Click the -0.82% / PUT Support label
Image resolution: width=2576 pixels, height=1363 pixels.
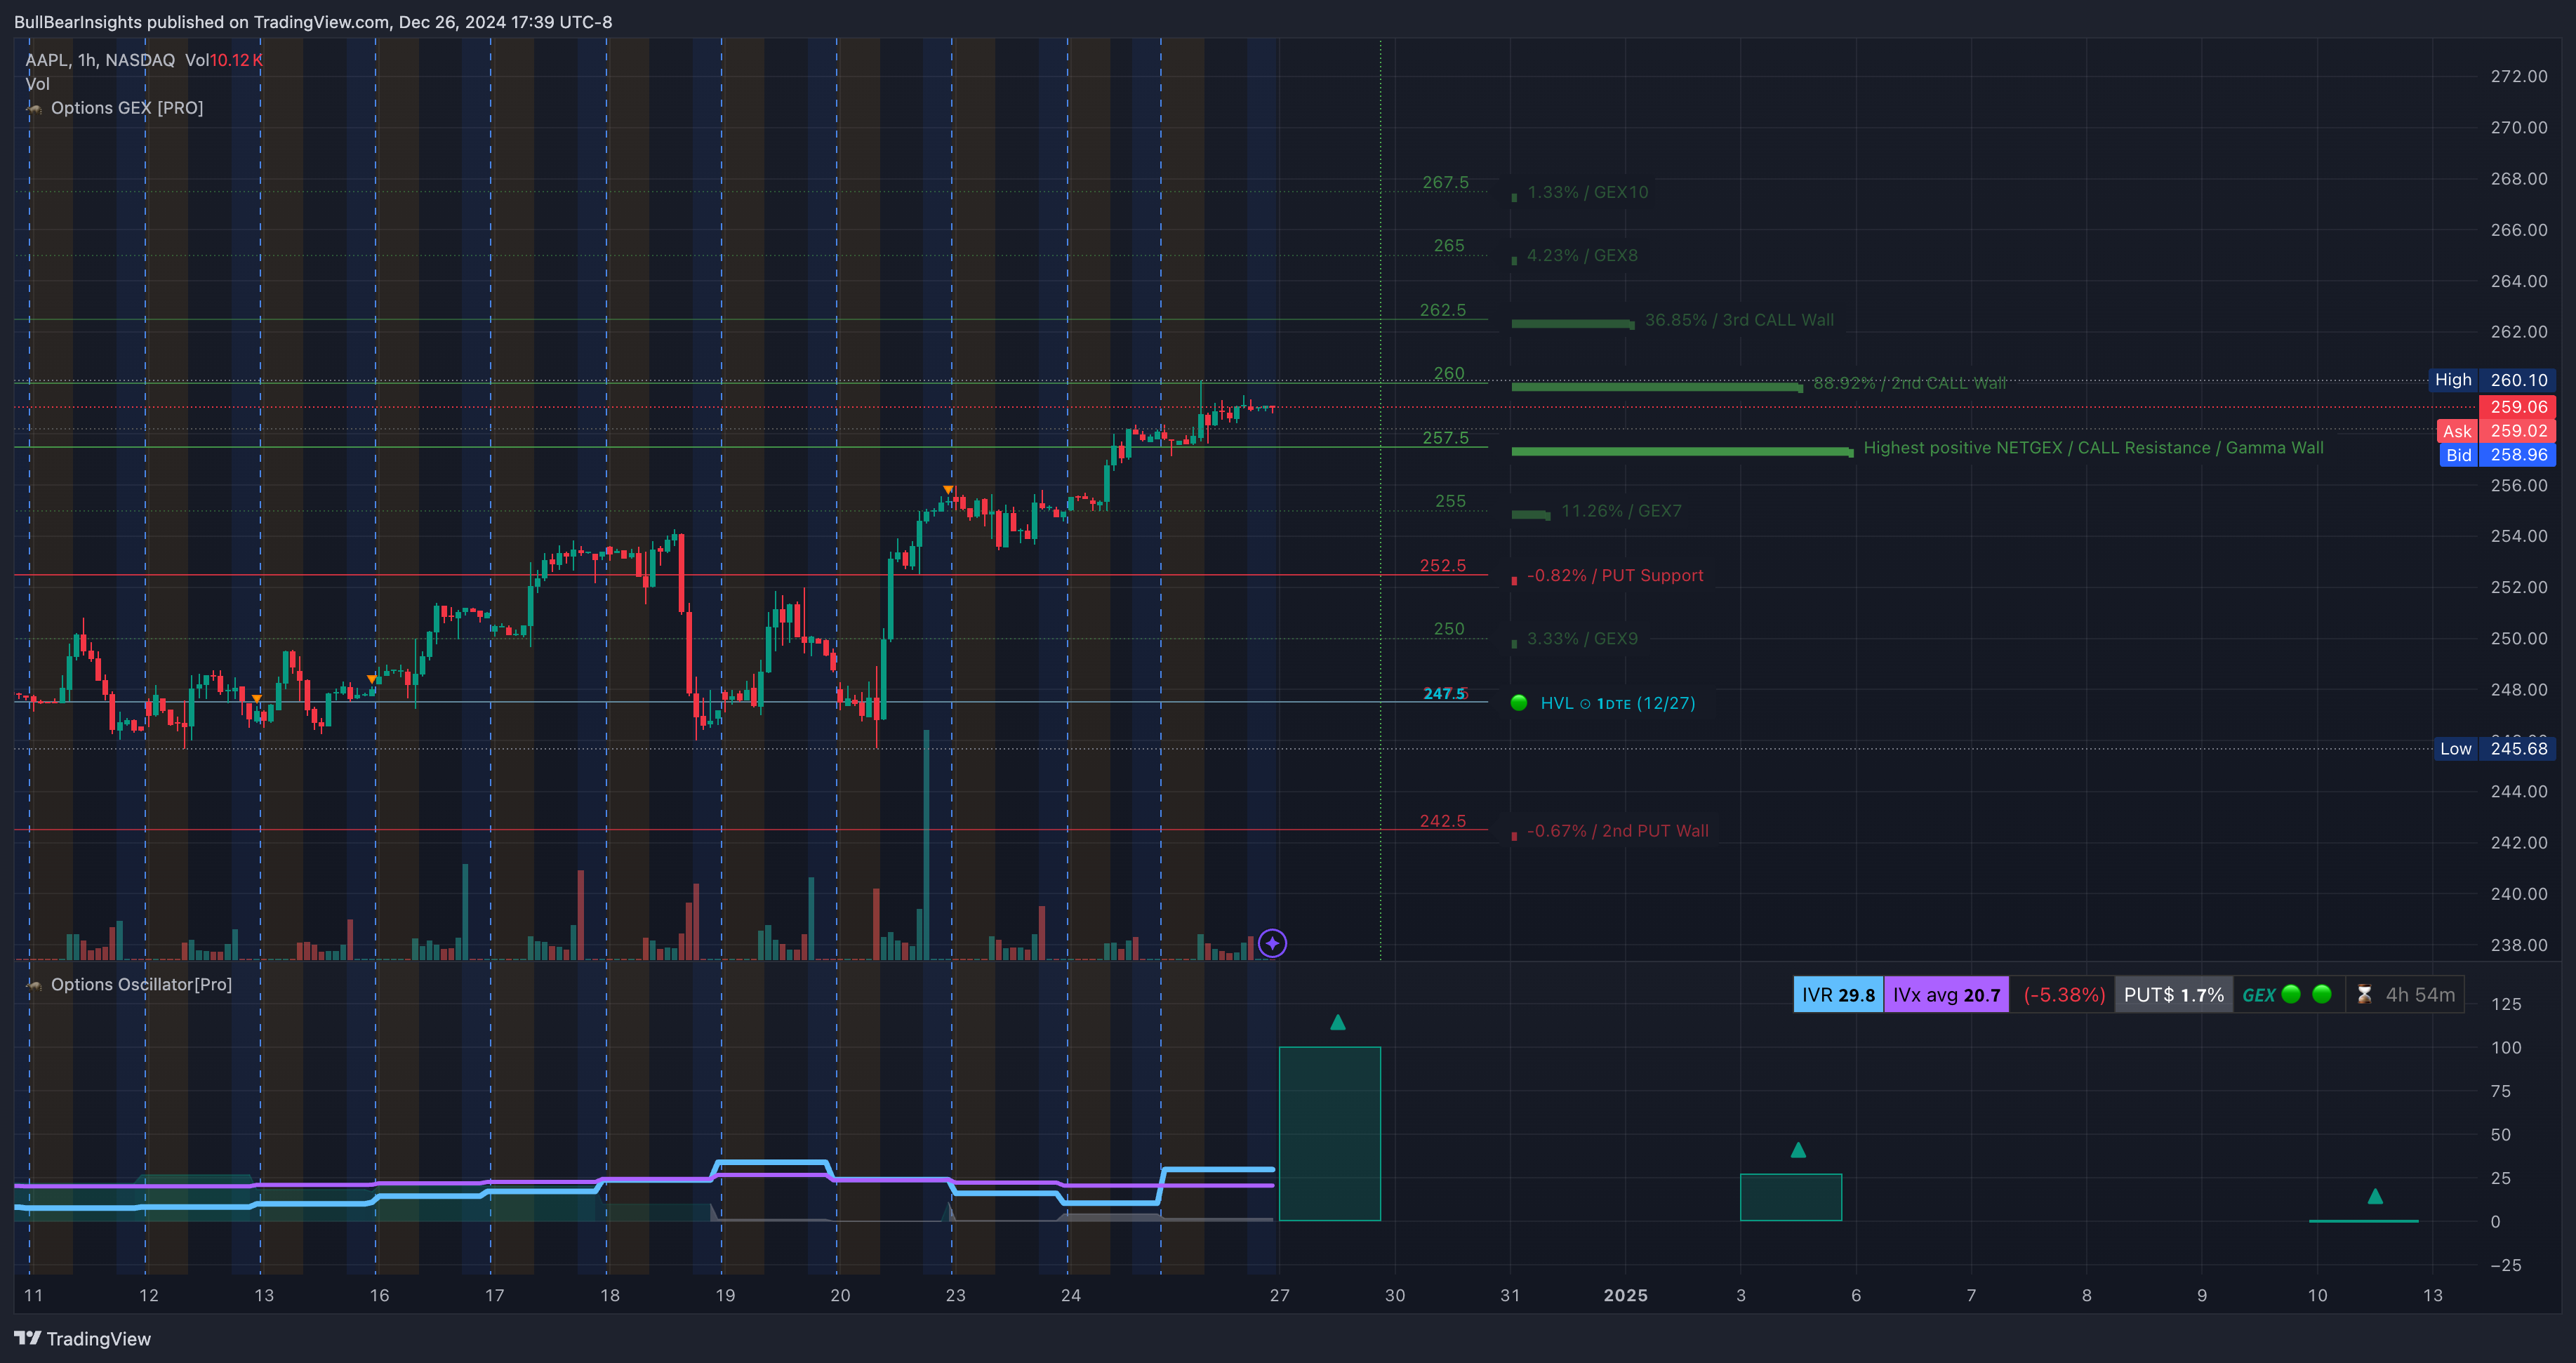tap(1615, 576)
